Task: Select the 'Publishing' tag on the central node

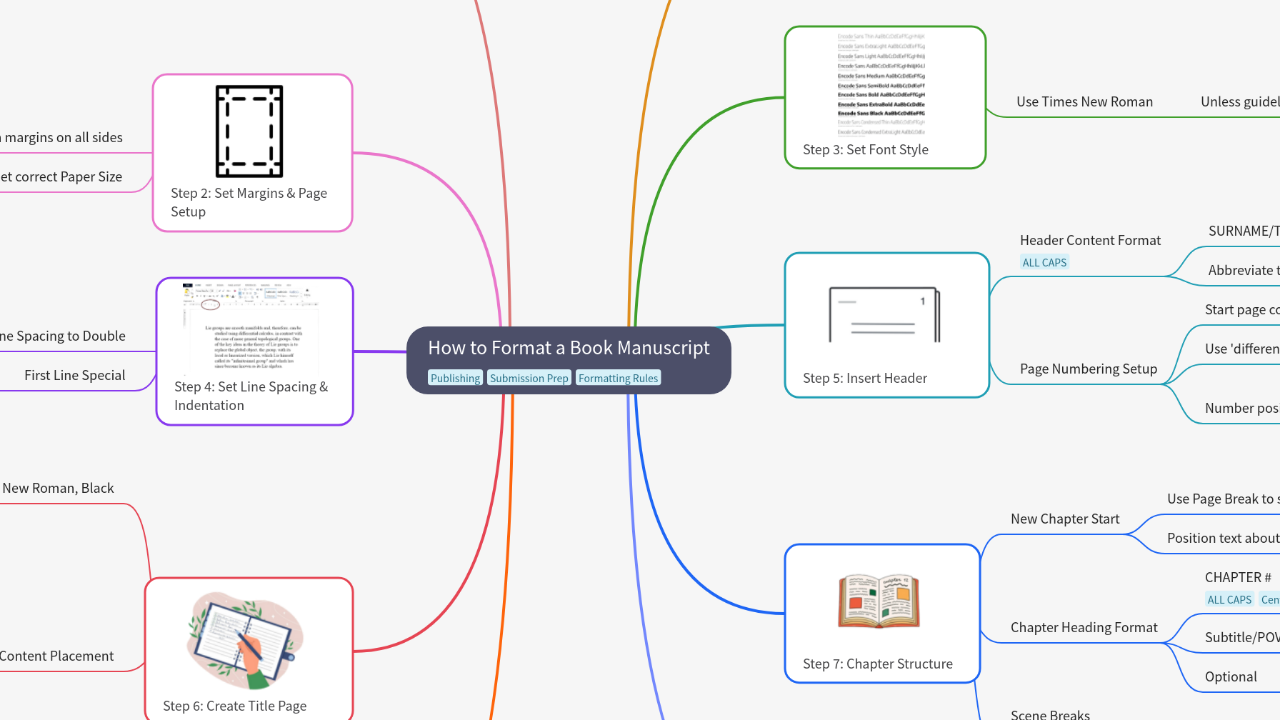Action: tap(455, 377)
